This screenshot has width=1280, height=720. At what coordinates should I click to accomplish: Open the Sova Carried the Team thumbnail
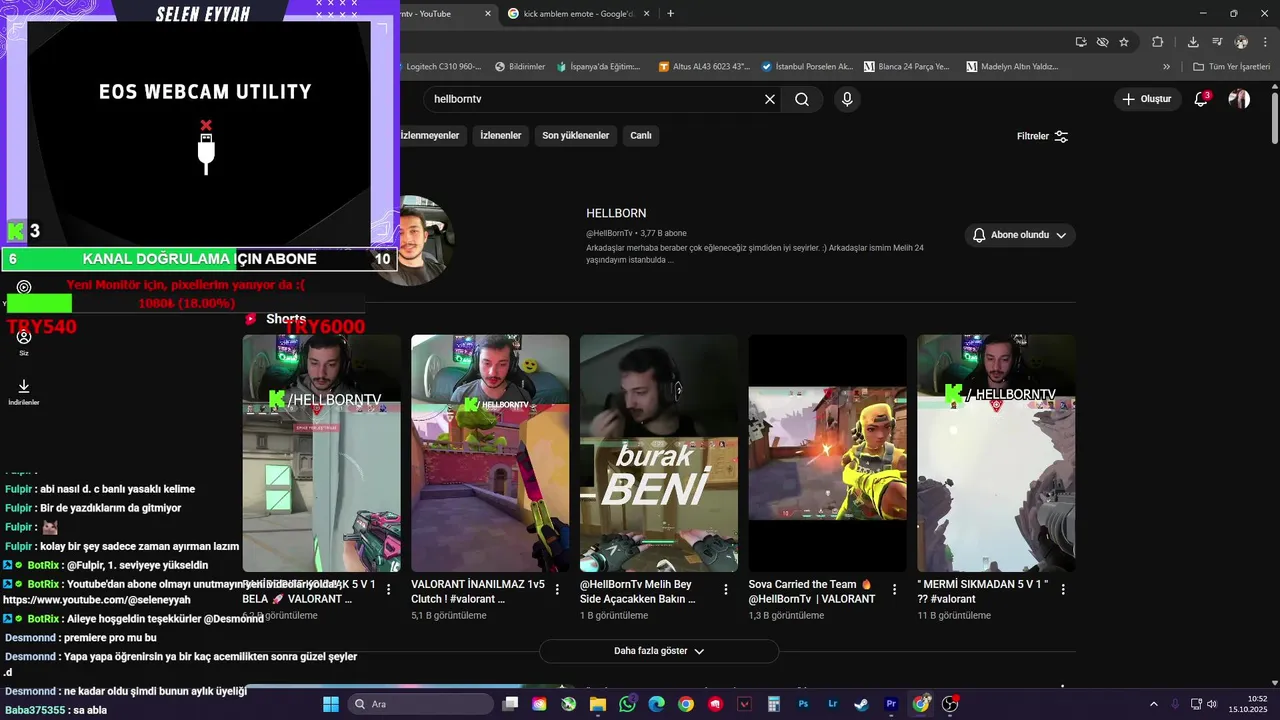click(828, 453)
